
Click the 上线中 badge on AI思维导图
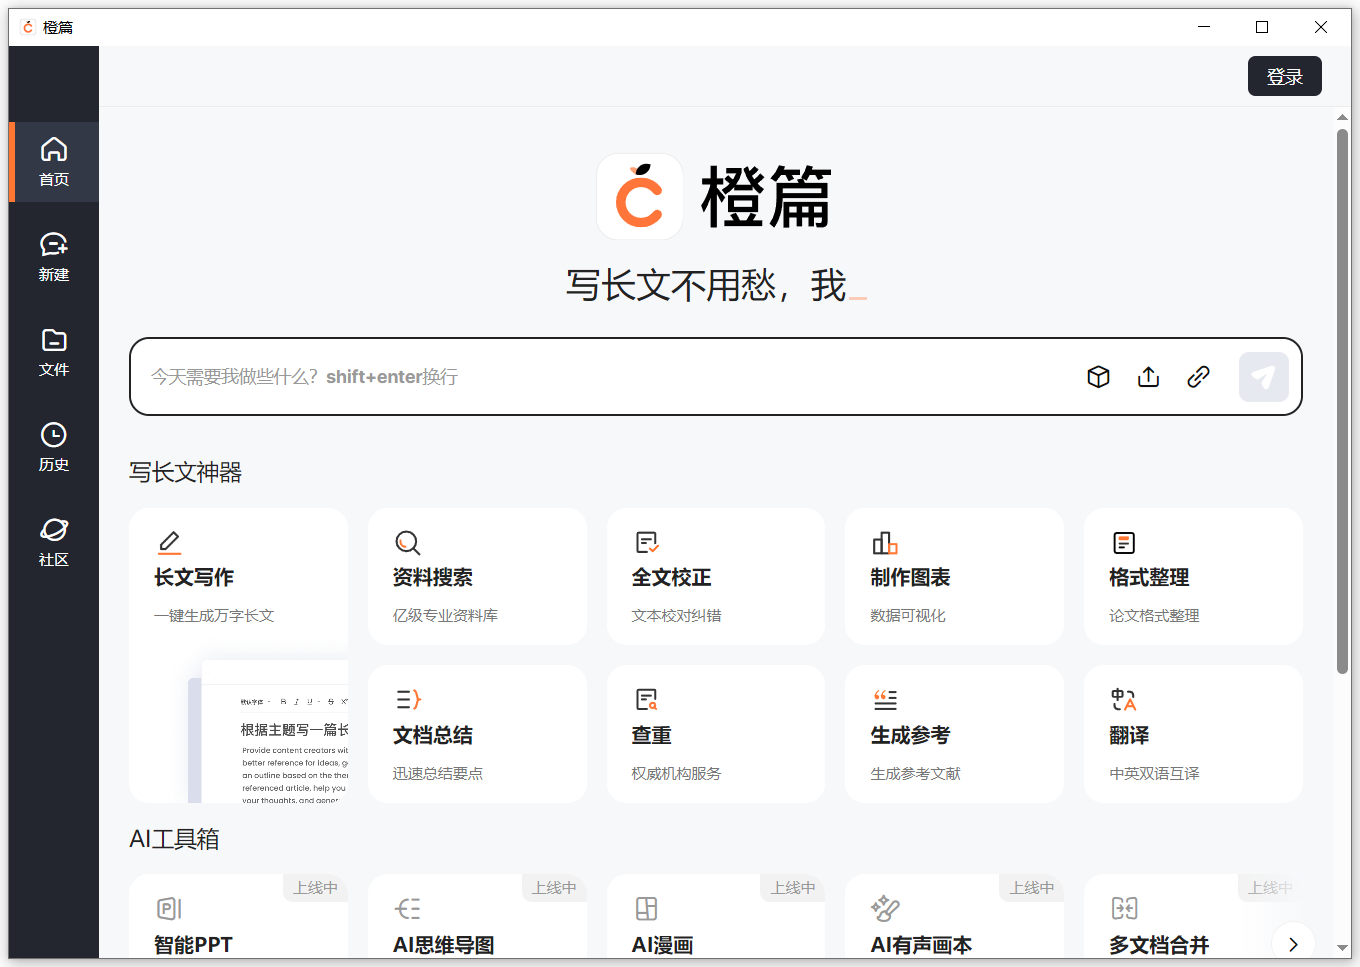click(x=555, y=887)
